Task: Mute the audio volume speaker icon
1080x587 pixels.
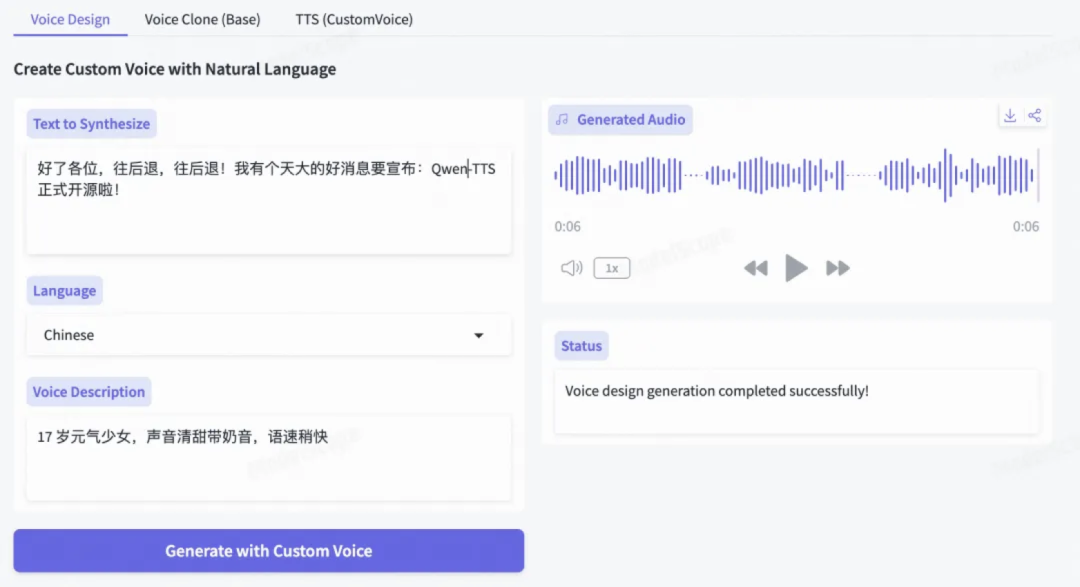Action: coord(570,267)
